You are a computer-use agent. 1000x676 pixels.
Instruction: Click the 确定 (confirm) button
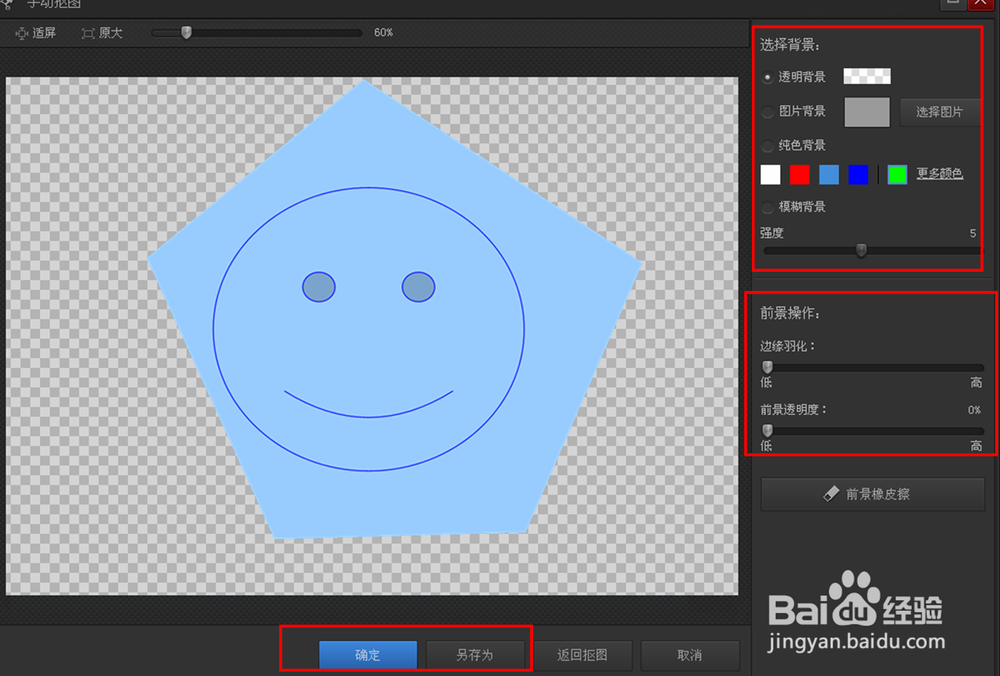pos(367,655)
